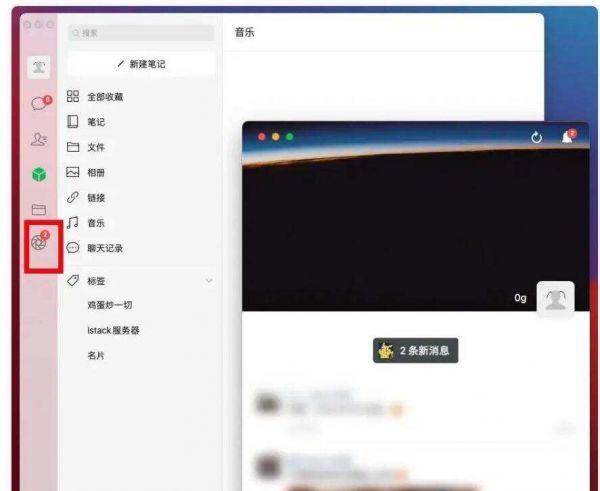Select the 鸡蛋炒一切 tag

[x=110, y=305]
